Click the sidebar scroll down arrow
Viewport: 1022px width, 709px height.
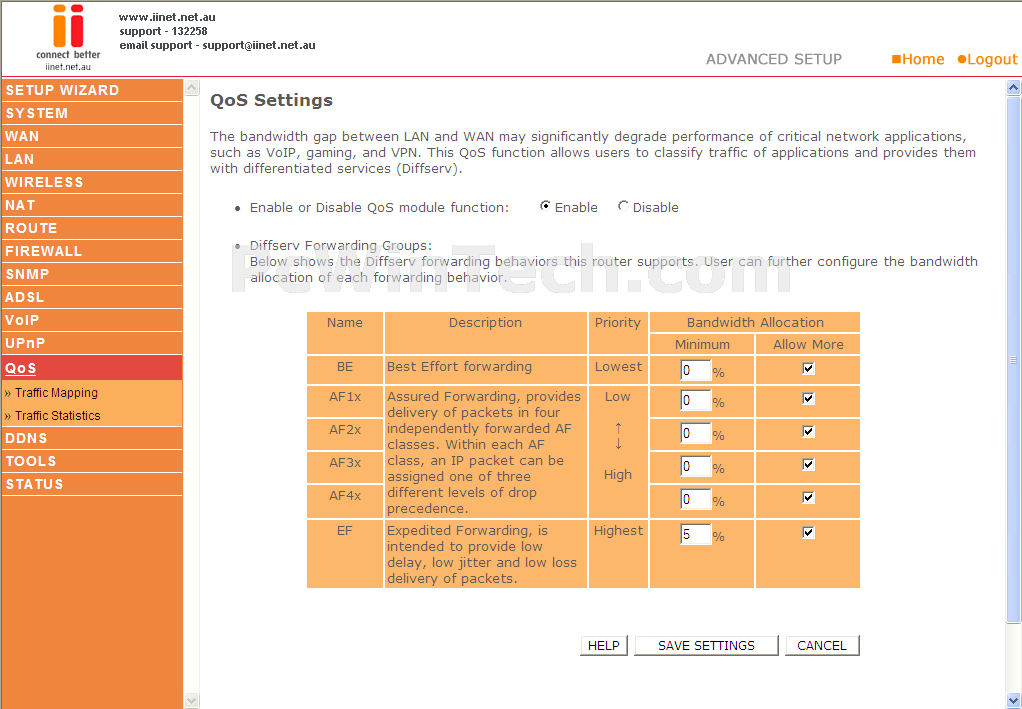point(192,701)
